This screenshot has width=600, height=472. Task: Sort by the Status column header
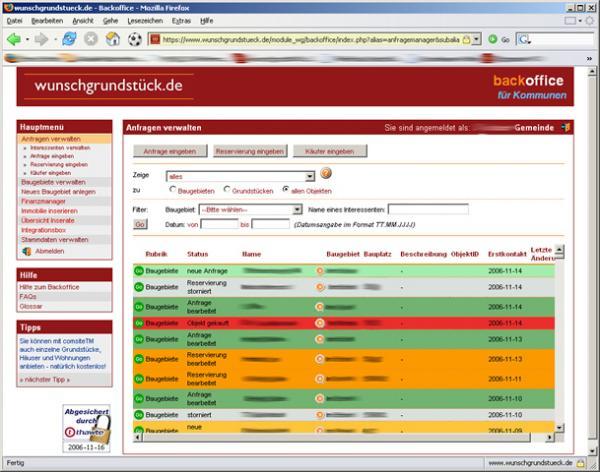coord(197,254)
